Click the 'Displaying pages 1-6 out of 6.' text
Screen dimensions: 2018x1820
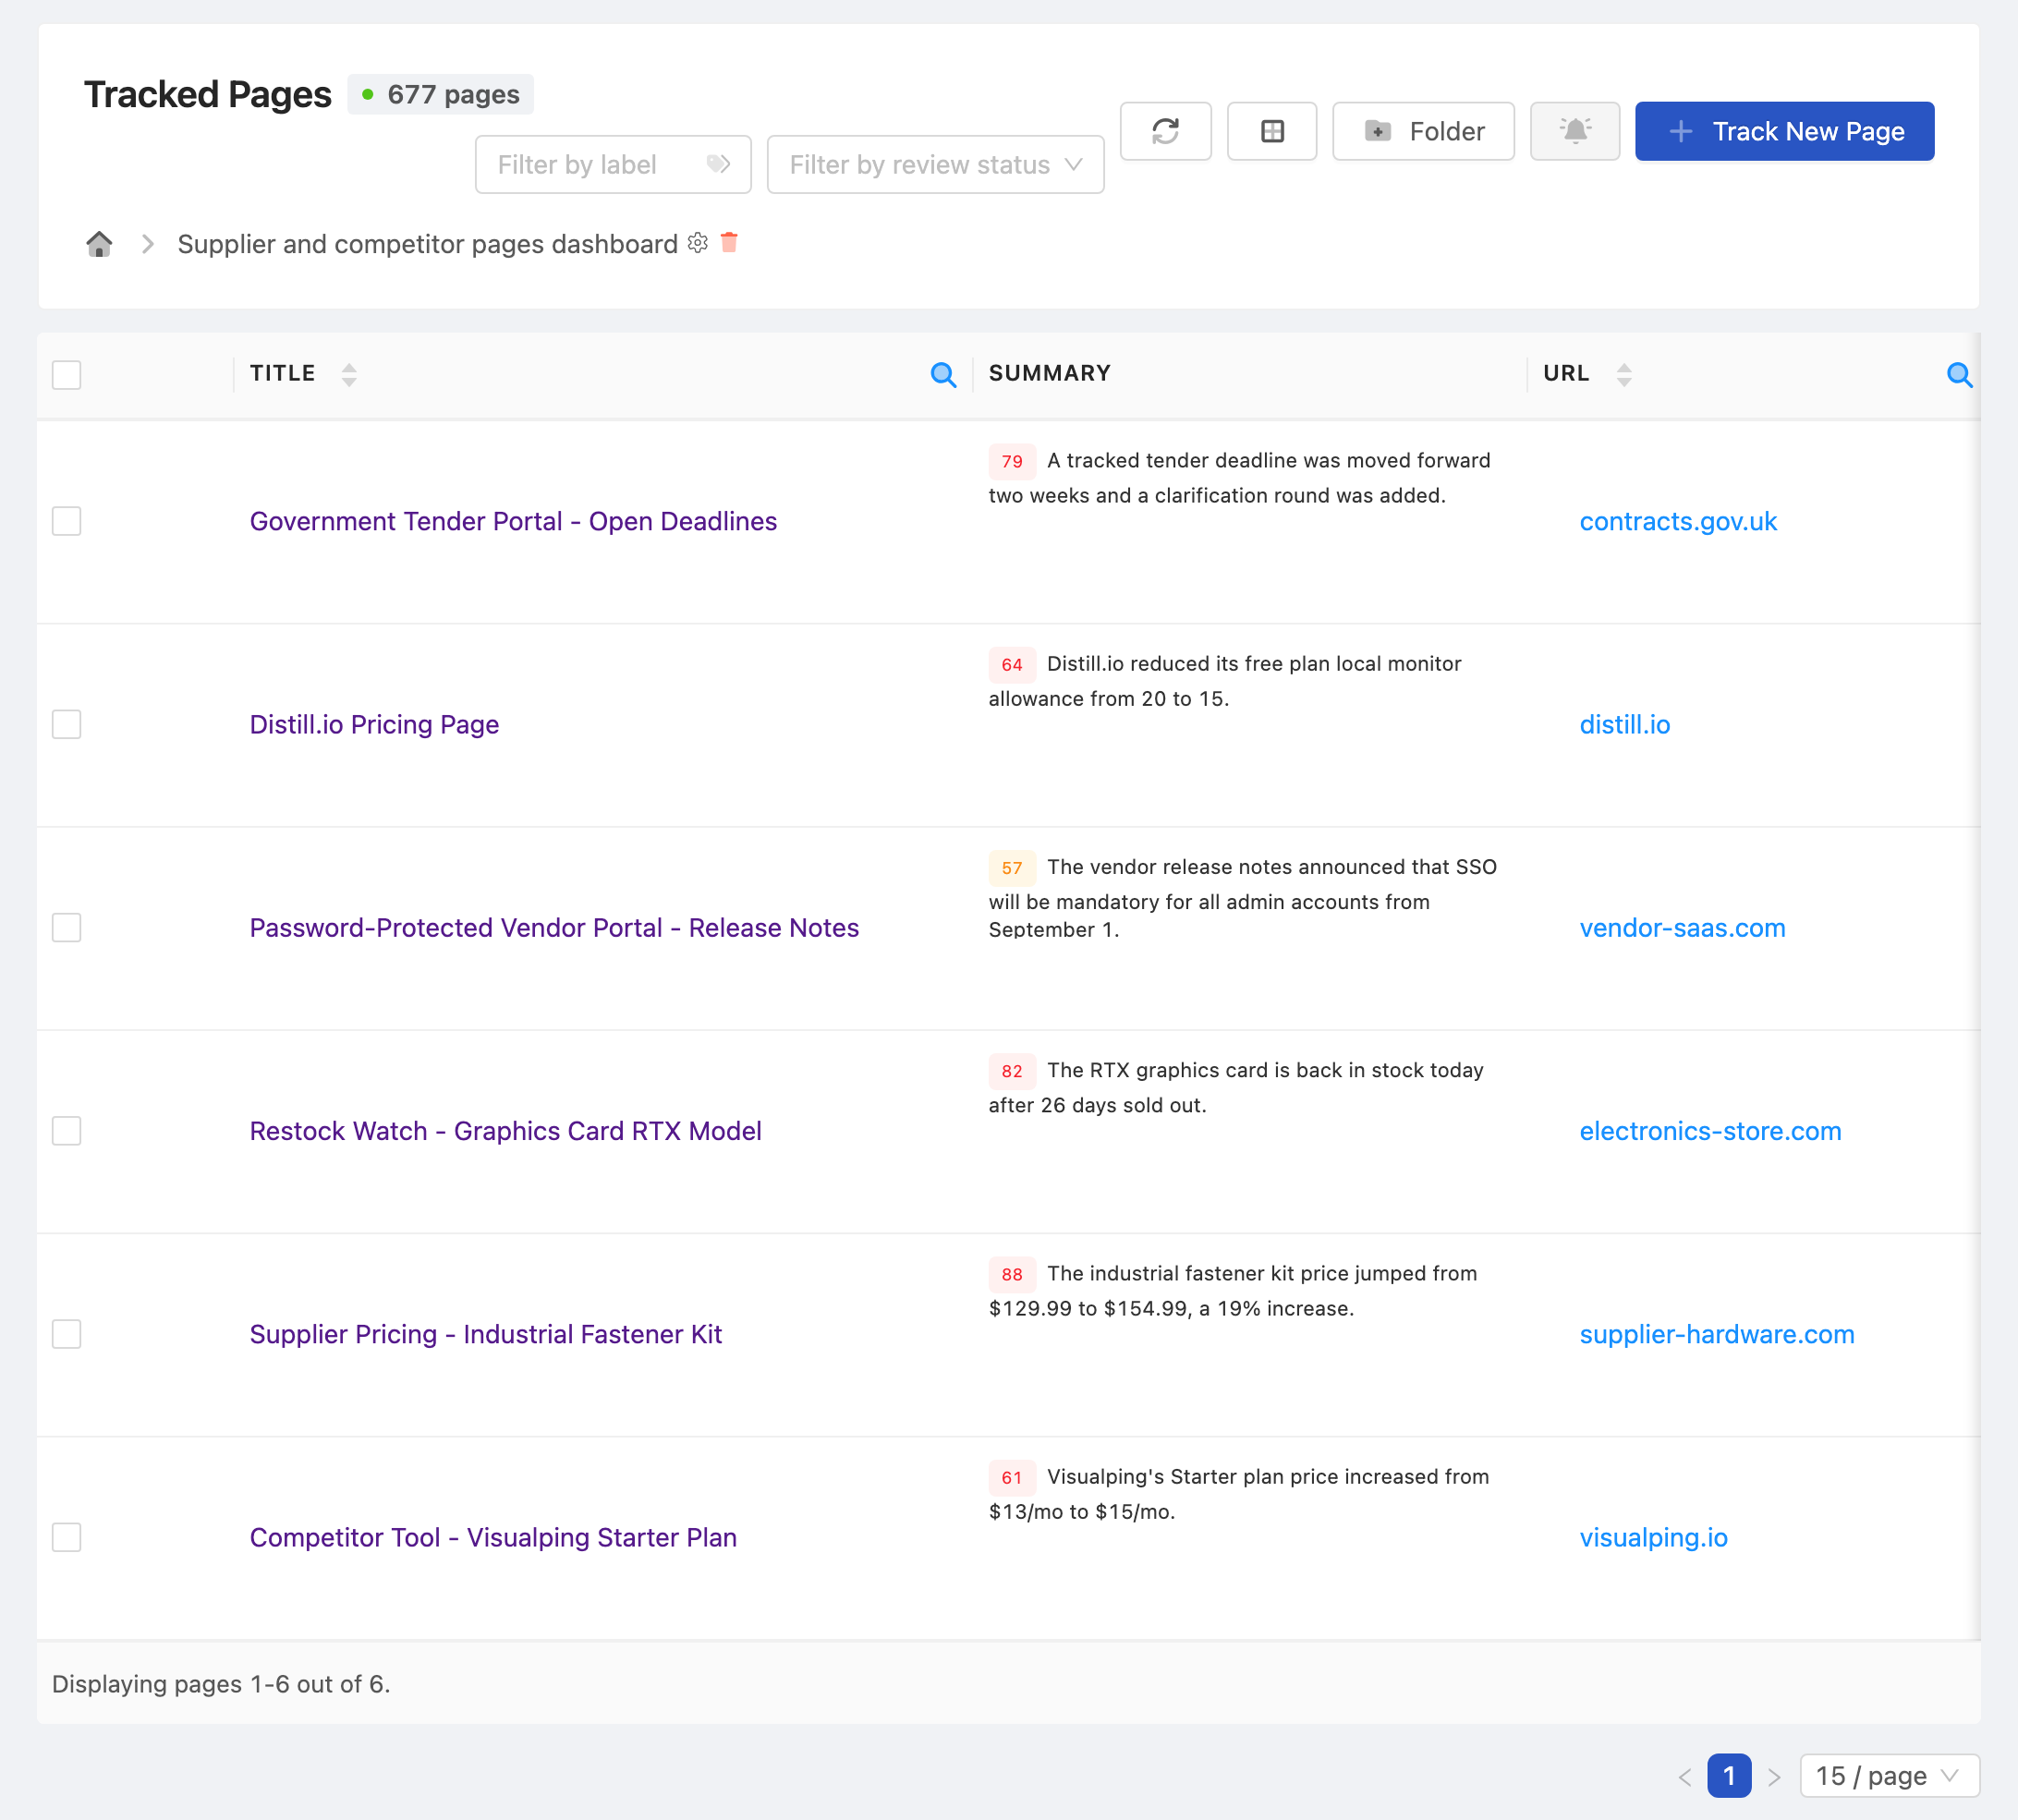221,1683
